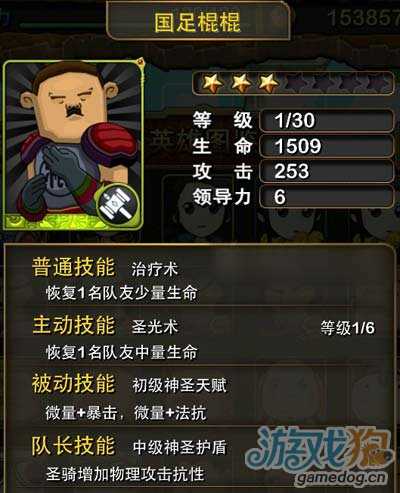Screen dimensions: 400x493
Task: Tap the hammer class icon on portrait
Action: (x=118, y=204)
